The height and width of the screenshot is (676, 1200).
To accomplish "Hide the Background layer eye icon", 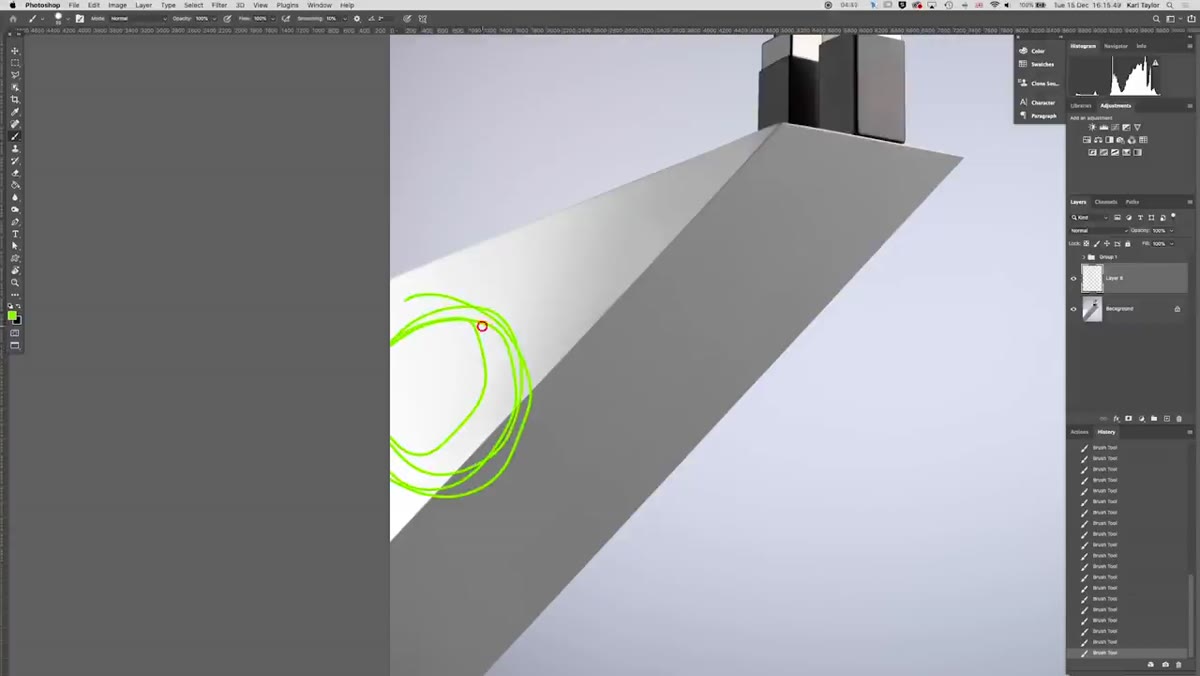I will [1074, 309].
